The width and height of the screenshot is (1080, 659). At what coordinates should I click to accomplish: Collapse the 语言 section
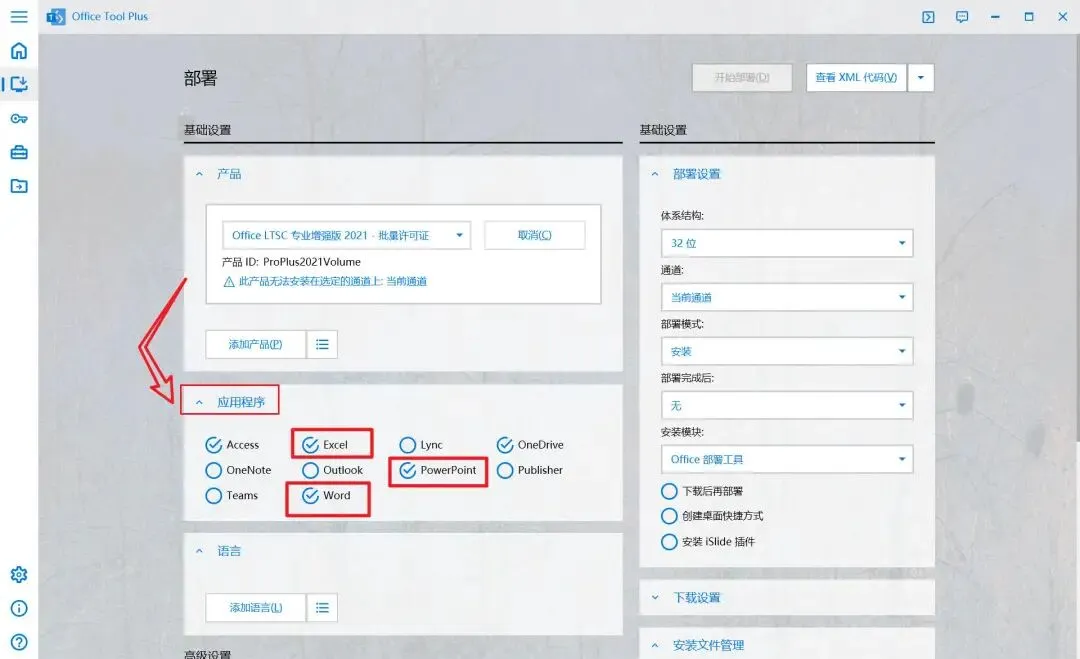(x=199, y=551)
